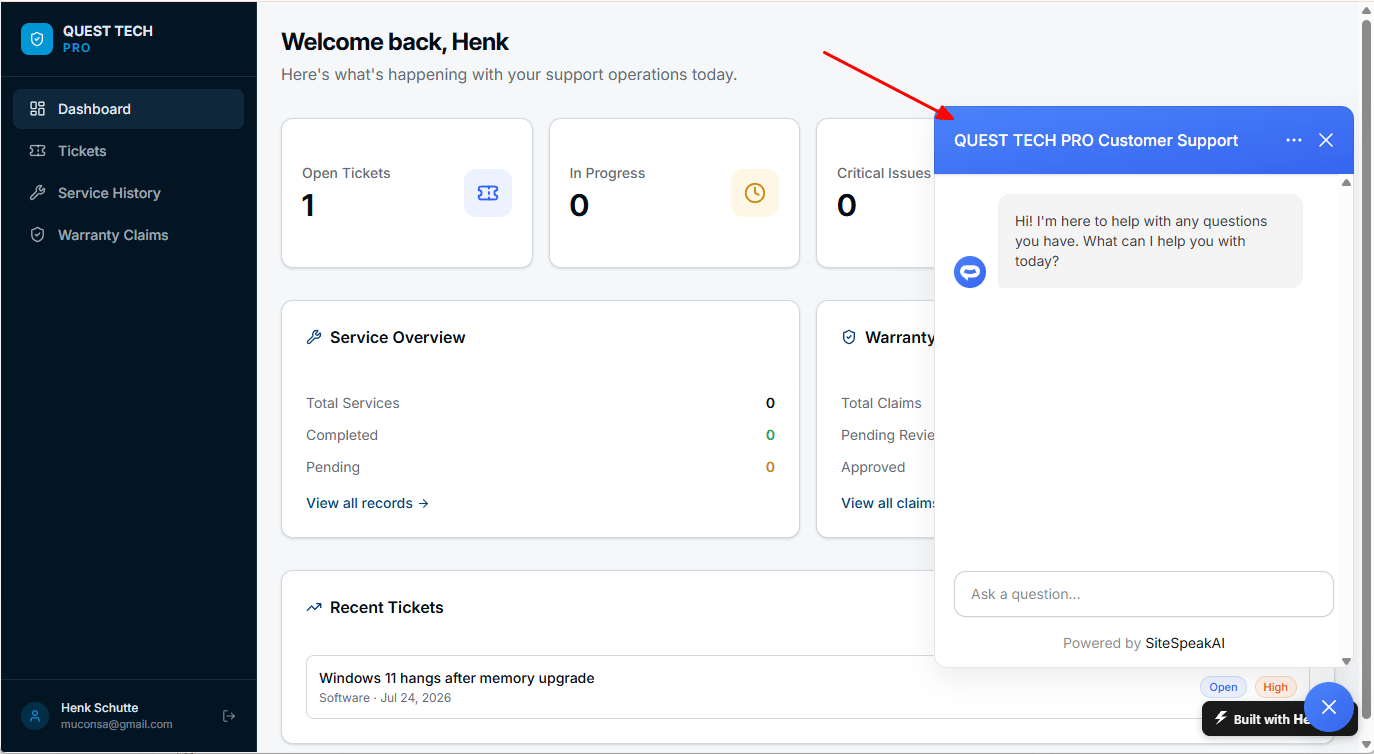This screenshot has height=754, width=1374.
Task: Click the QUEST TECH PRO Customer Support title
Action: pyautogui.click(x=1096, y=140)
